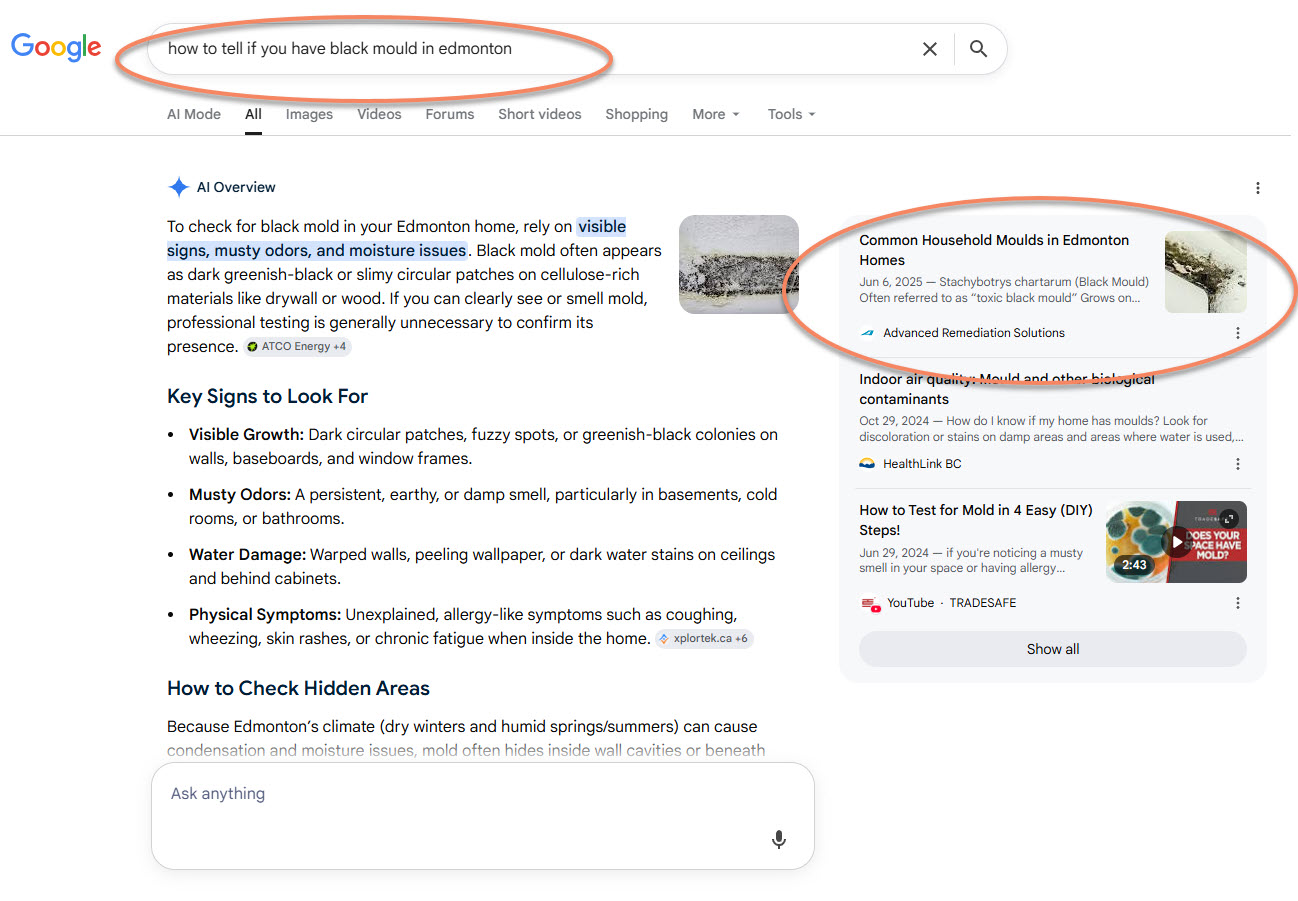Open more options for YouTube TRADESAFE result
Image resolution: width=1298 pixels, height=901 pixels.
tap(1237, 603)
